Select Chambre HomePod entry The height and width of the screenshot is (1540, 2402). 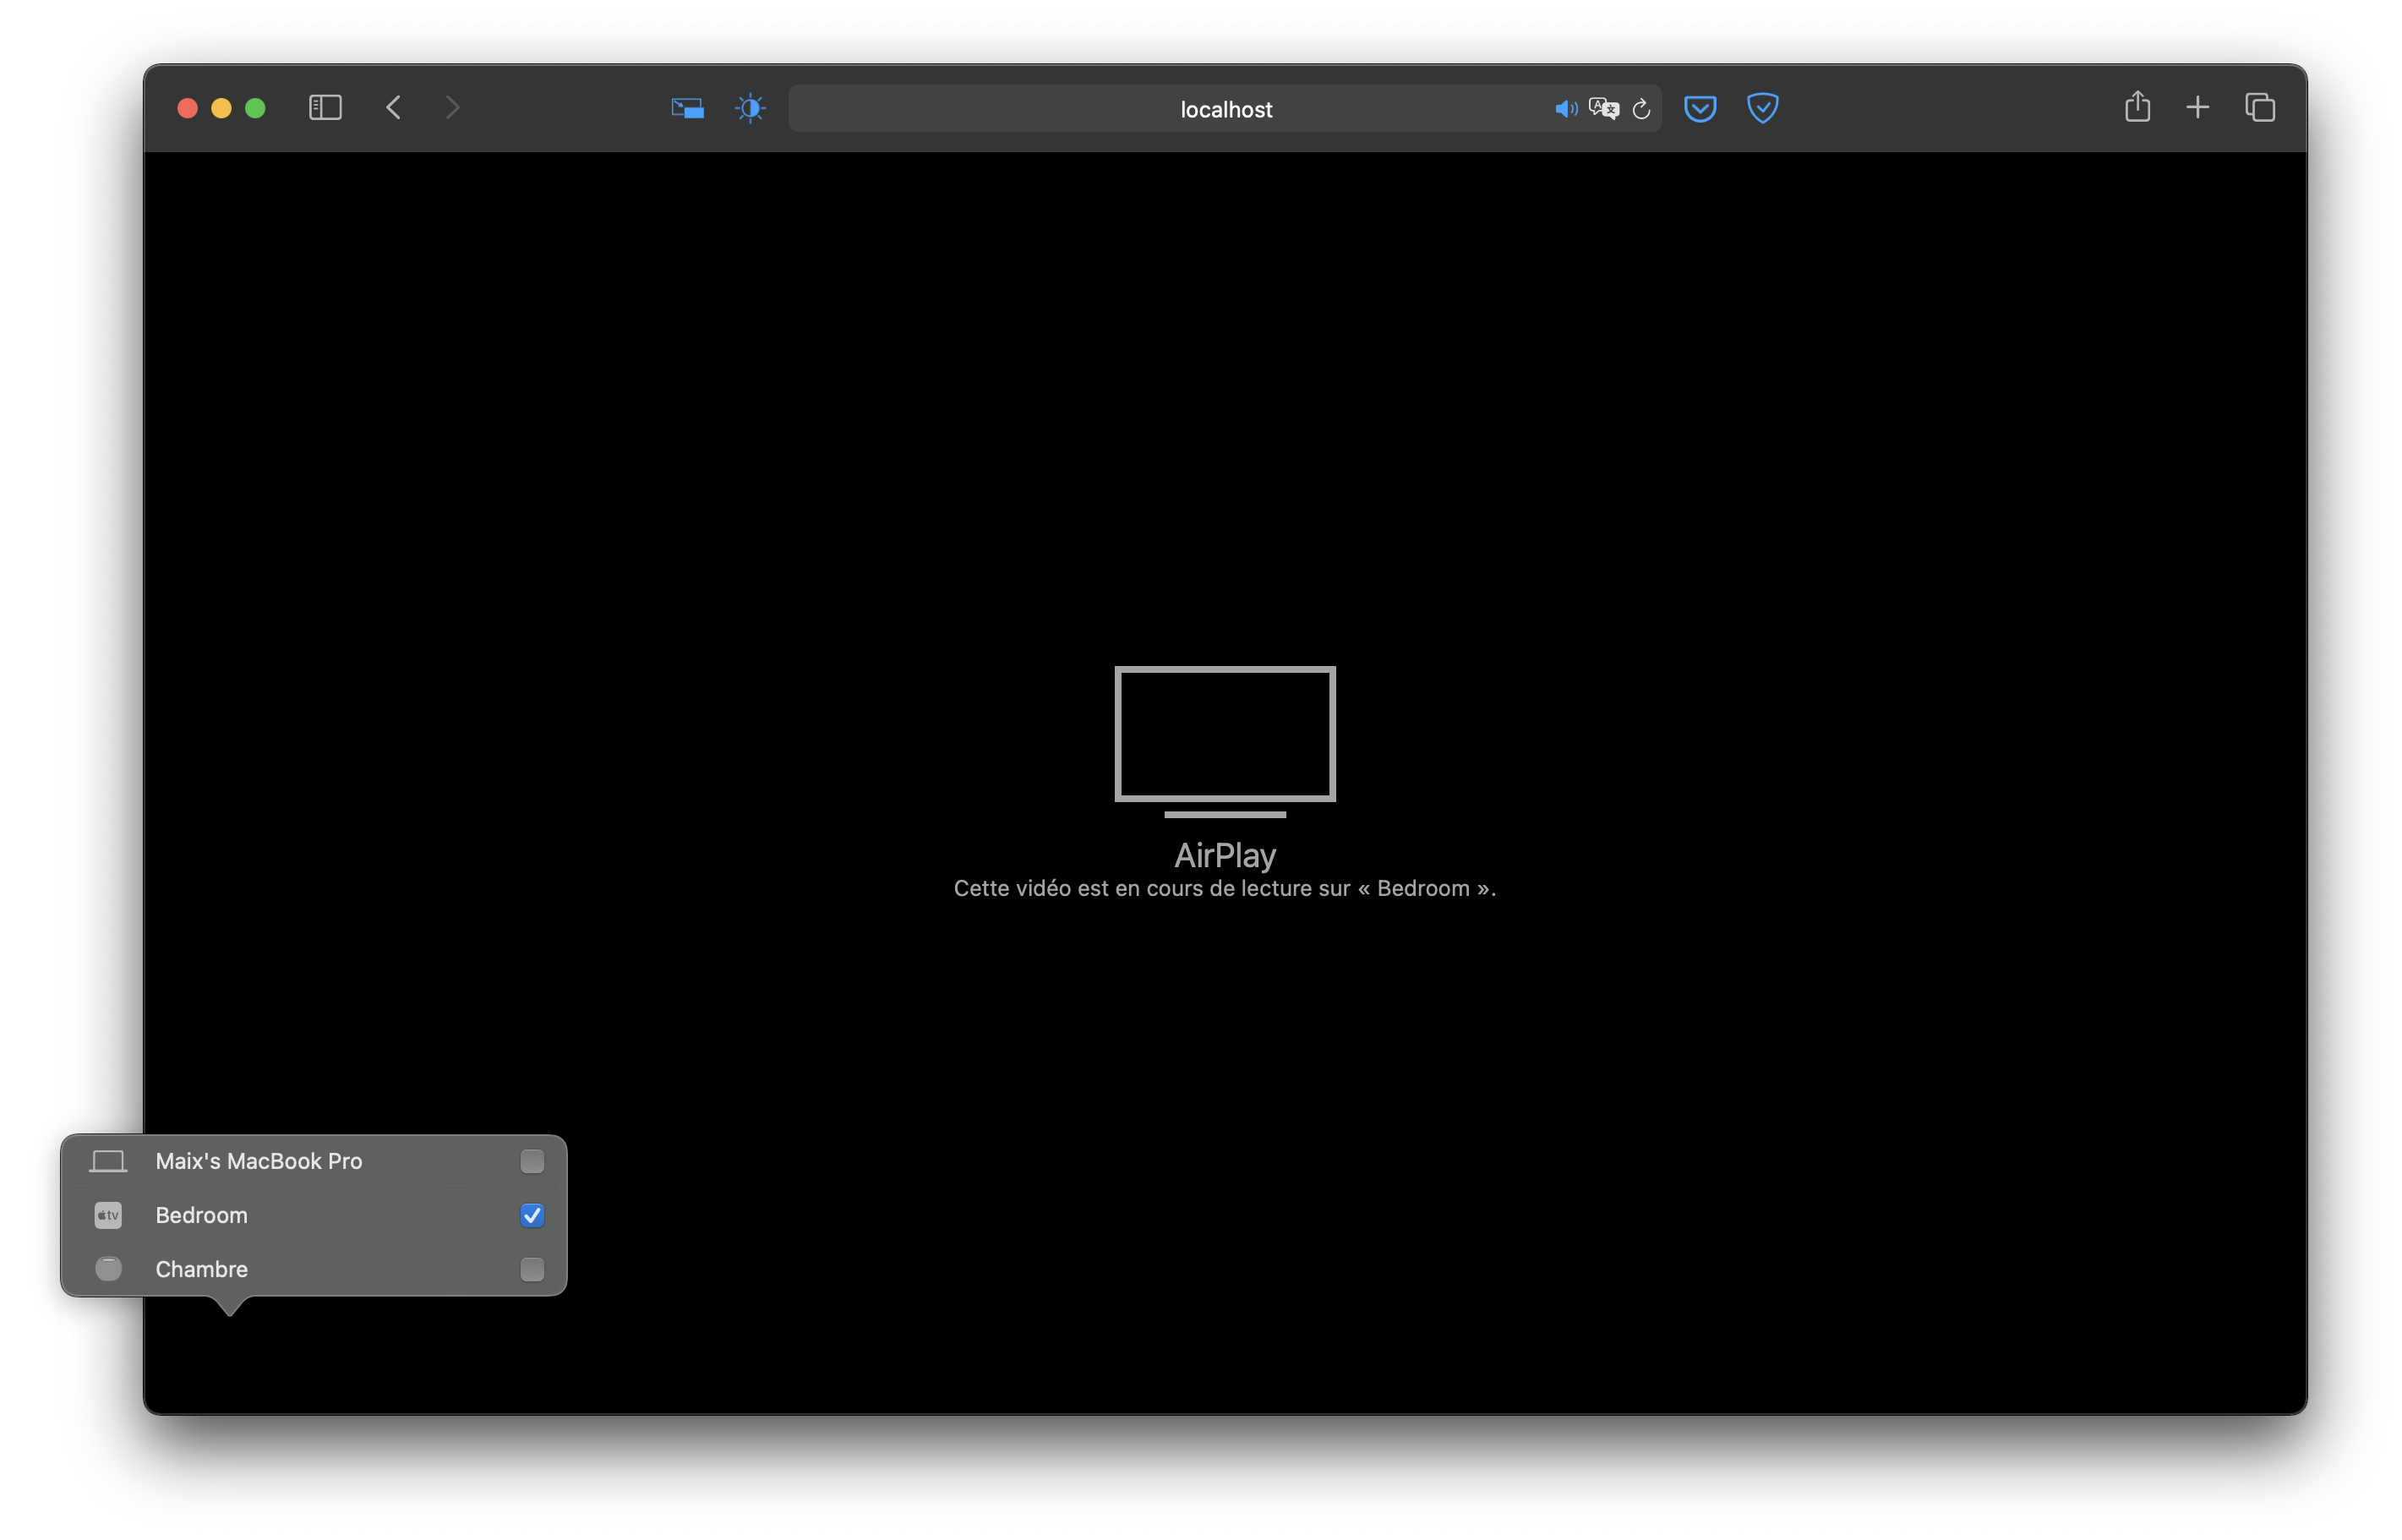pos(201,1269)
